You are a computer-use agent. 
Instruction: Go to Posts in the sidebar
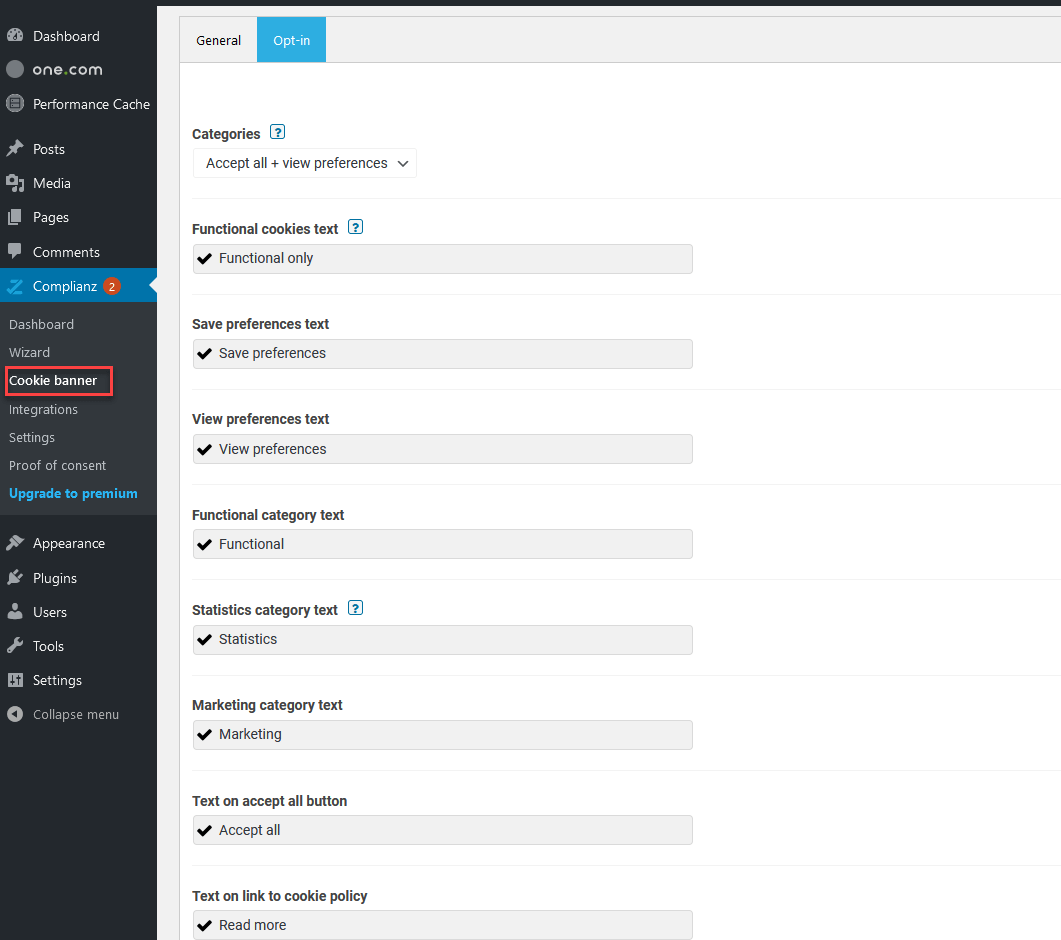click(x=49, y=149)
